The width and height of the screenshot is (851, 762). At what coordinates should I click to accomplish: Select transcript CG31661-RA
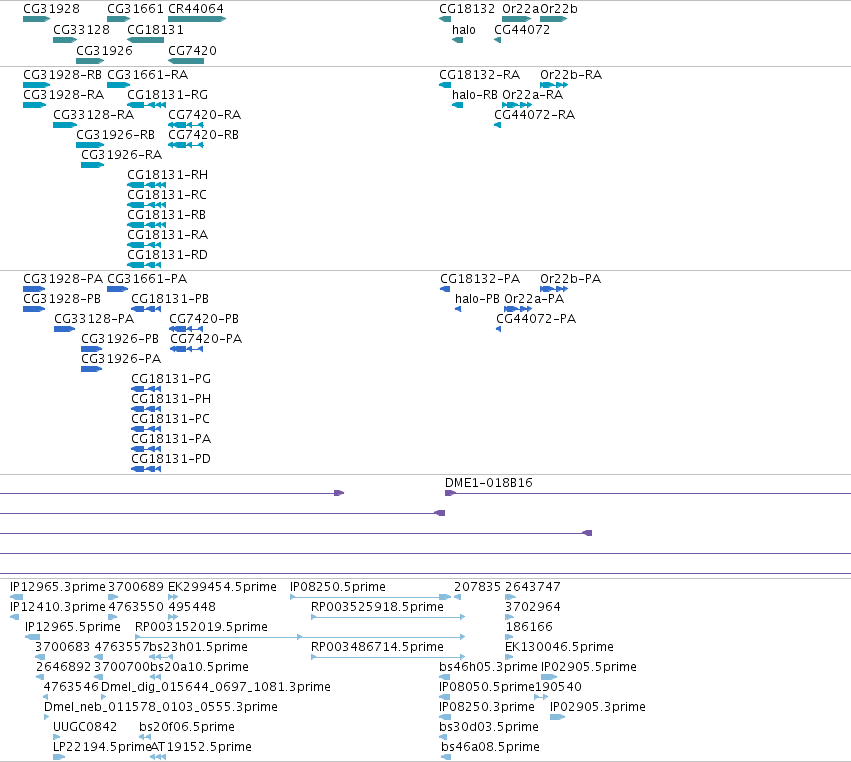148,74
